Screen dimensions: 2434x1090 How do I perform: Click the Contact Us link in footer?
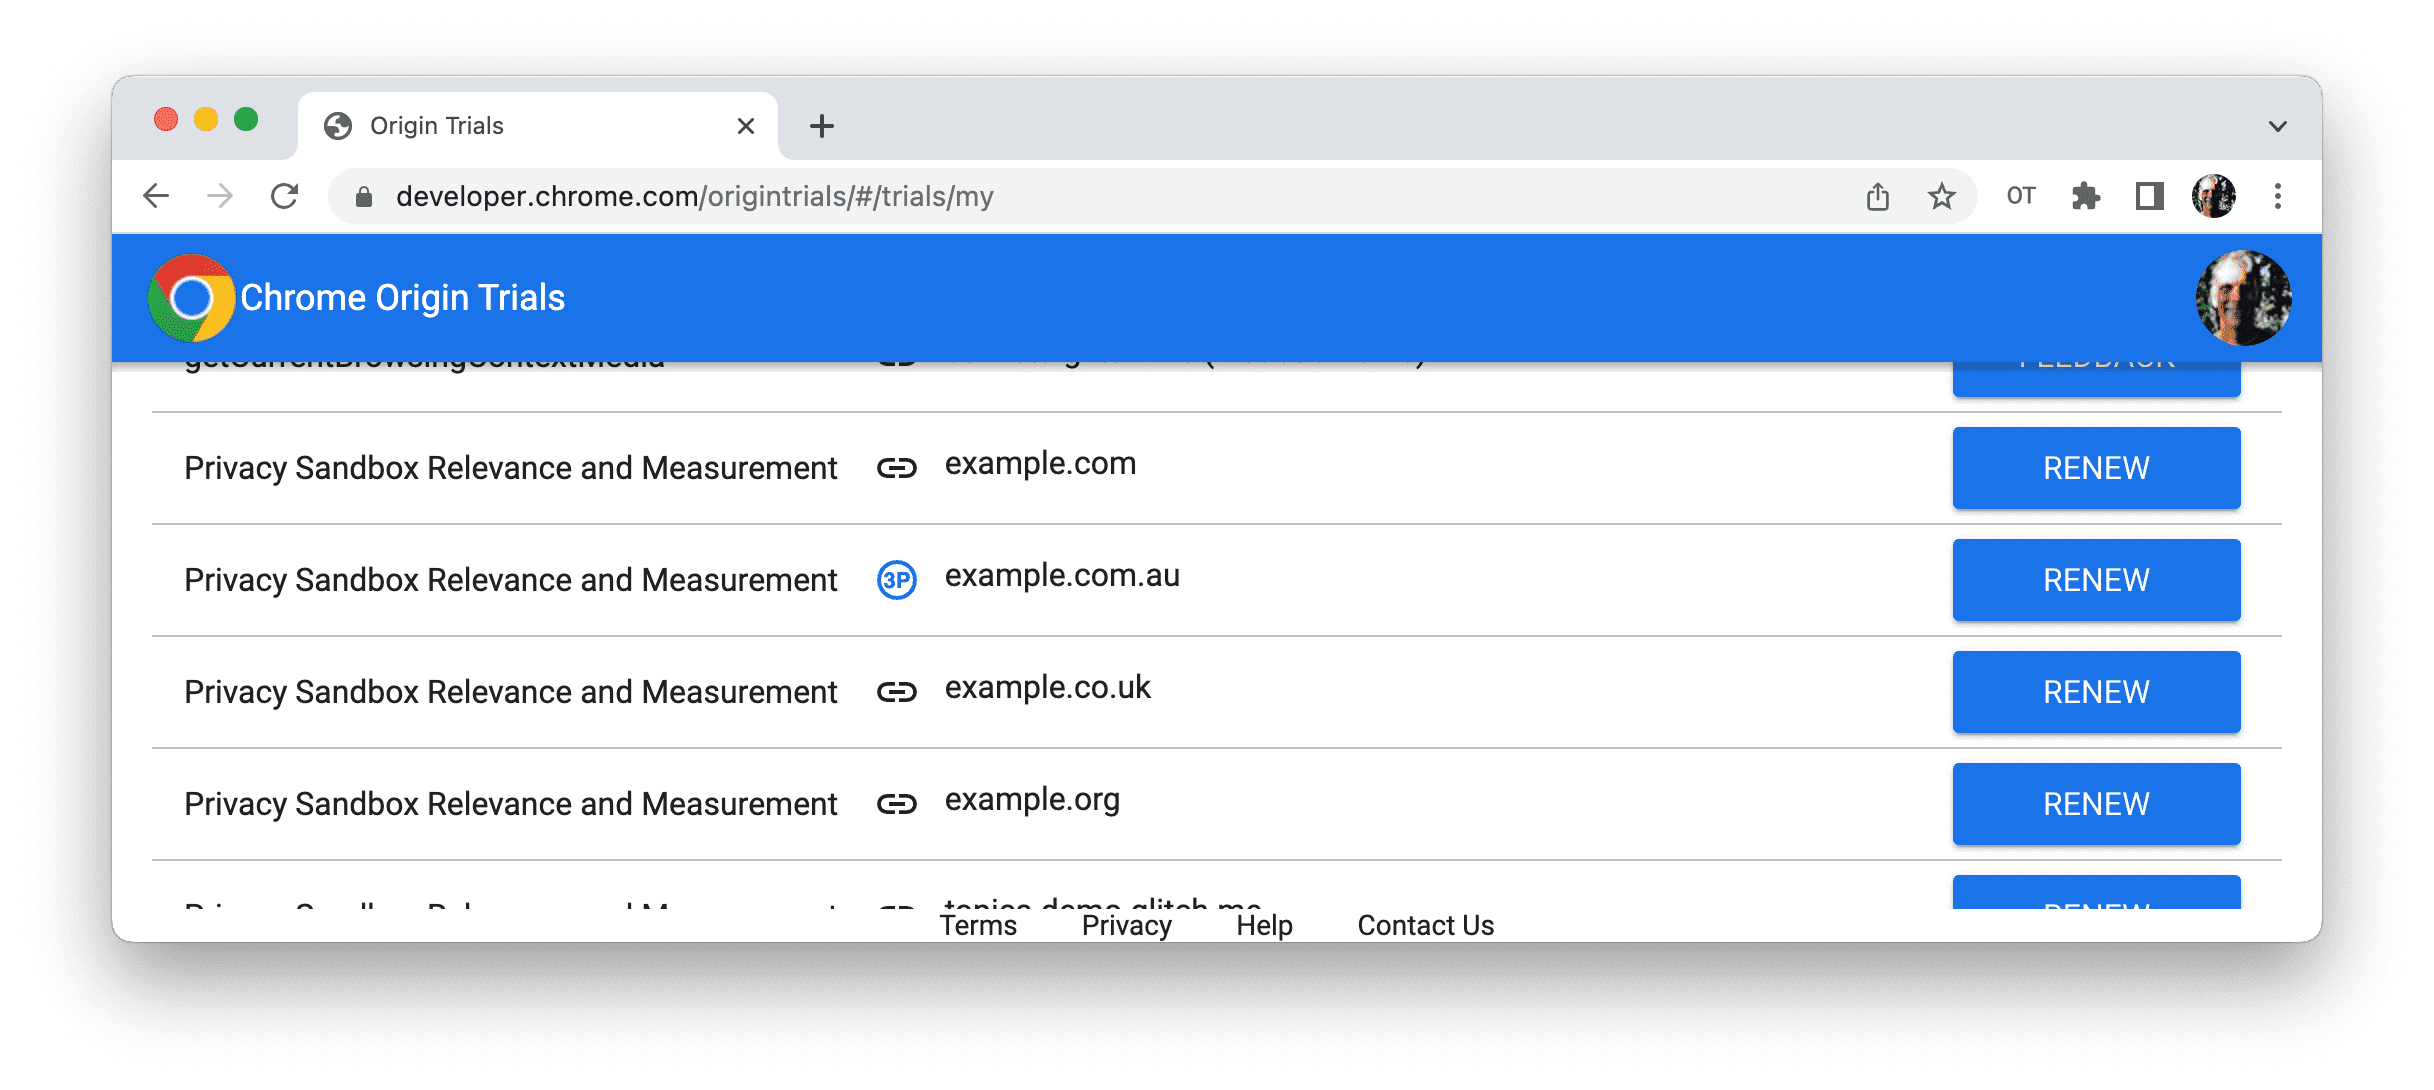coord(1423,921)
